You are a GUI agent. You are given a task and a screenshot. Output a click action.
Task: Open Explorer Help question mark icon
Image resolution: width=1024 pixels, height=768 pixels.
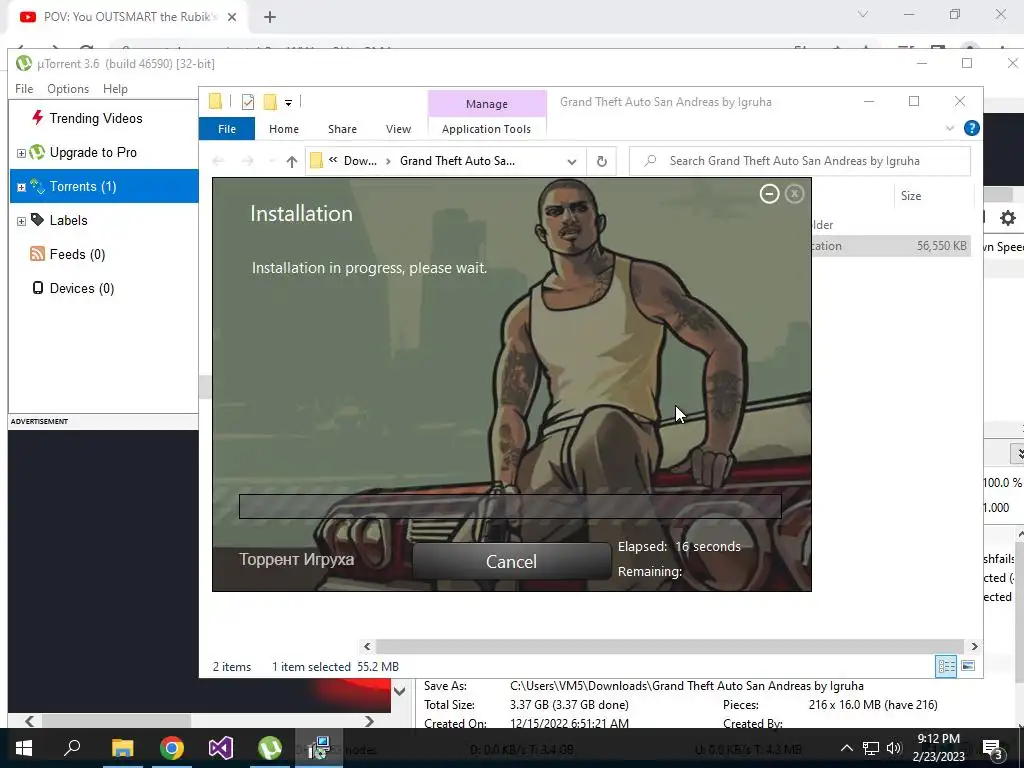(x=972, y=128)
